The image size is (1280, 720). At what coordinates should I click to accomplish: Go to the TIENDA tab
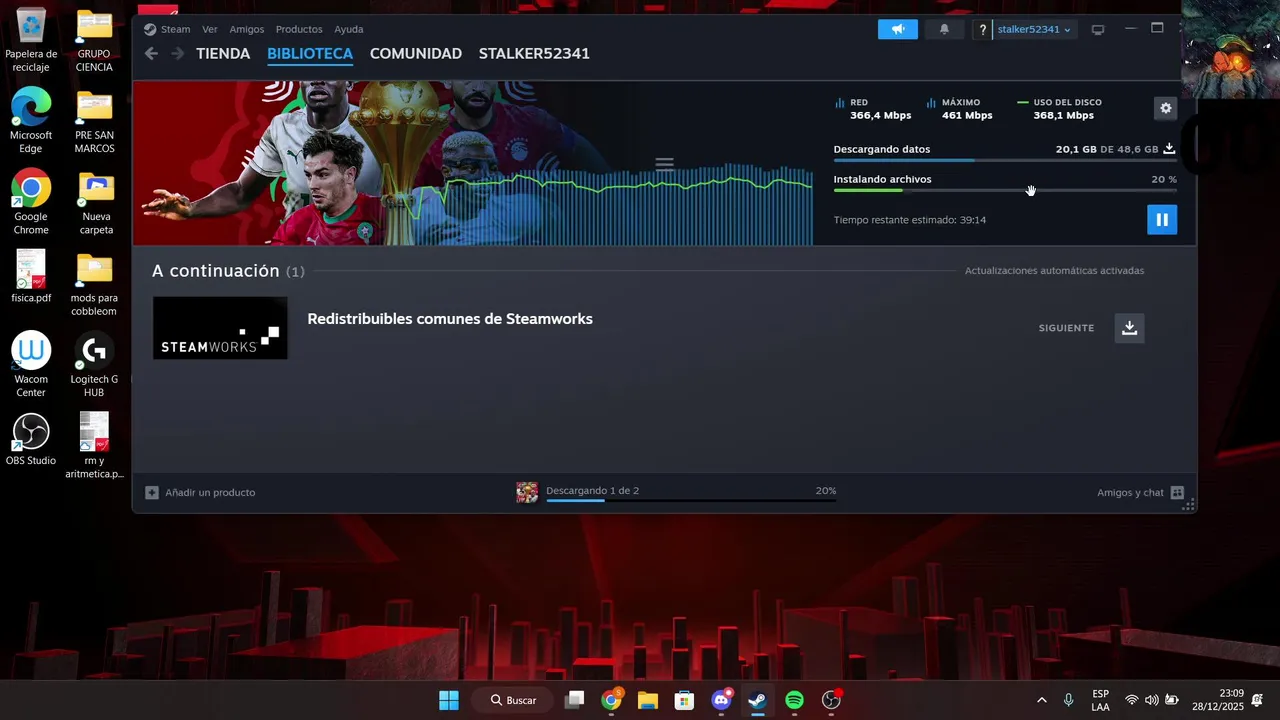[223, 54]
